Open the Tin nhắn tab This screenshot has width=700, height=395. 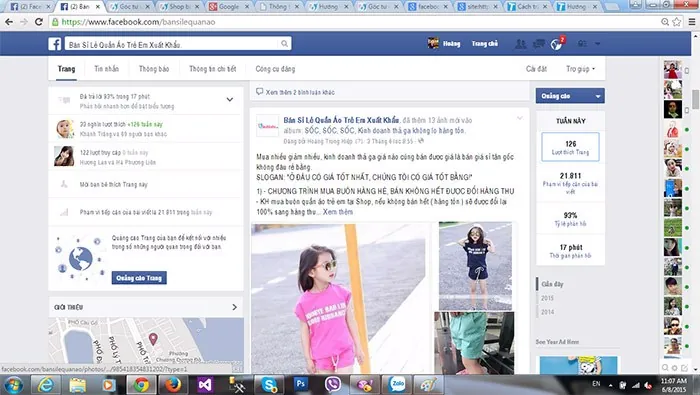[x=106, y=69]
